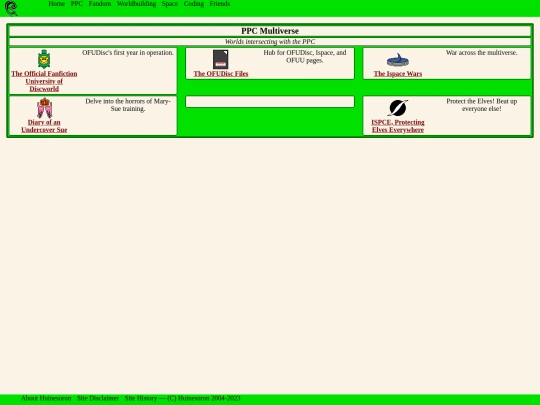Click the subtitle 'Worlds intersecting with the PPC'
This screenshot has height=405, width=540.
click(x=270, y=42)
